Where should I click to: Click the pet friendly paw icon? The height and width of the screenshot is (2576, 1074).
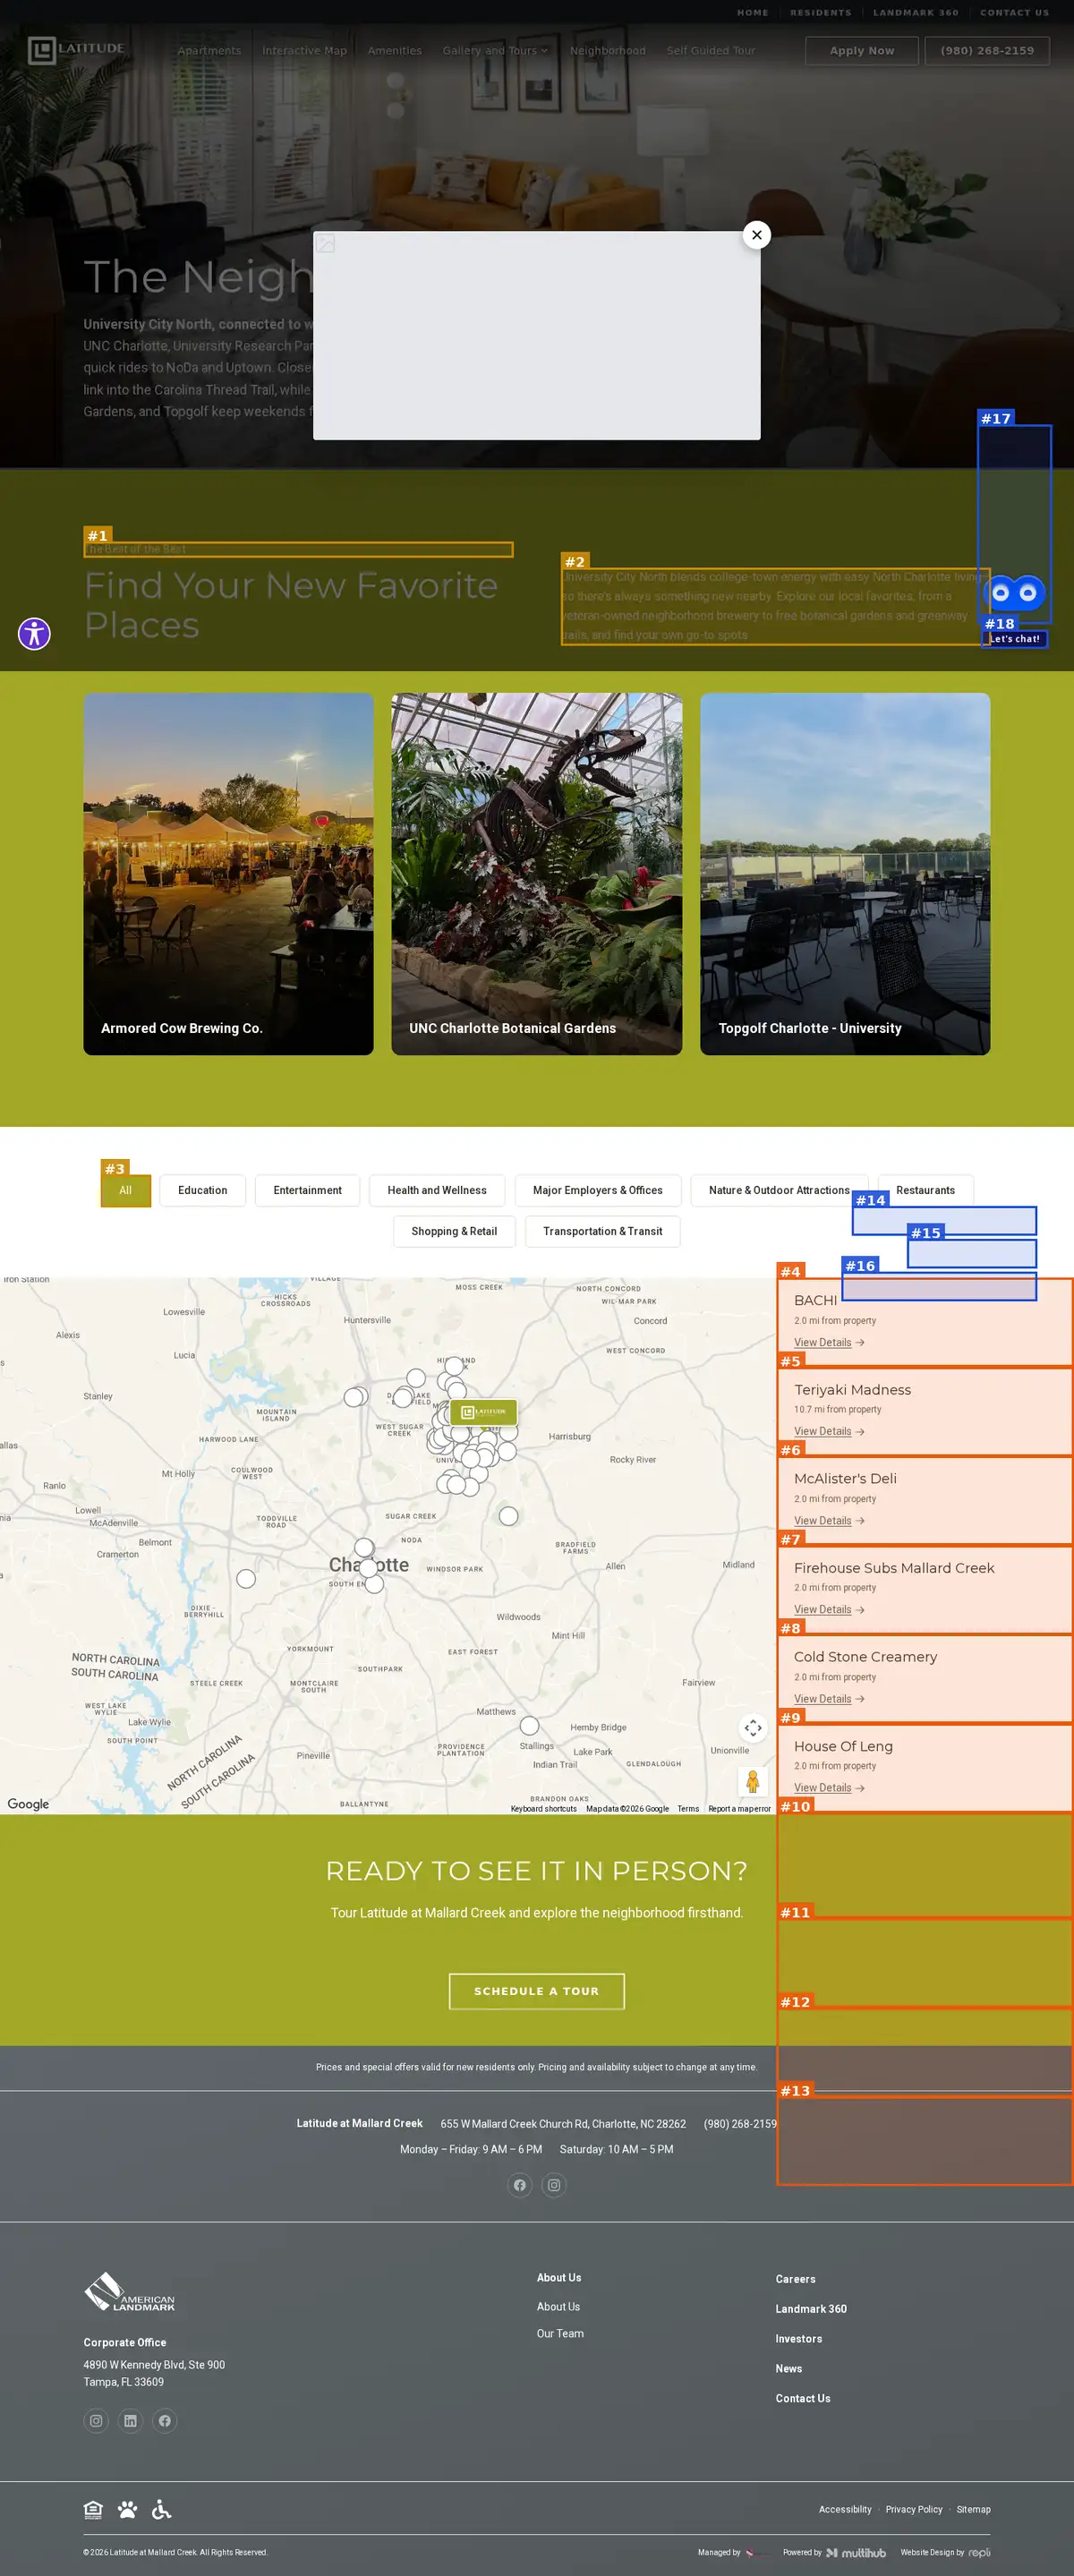[127, 2509]
